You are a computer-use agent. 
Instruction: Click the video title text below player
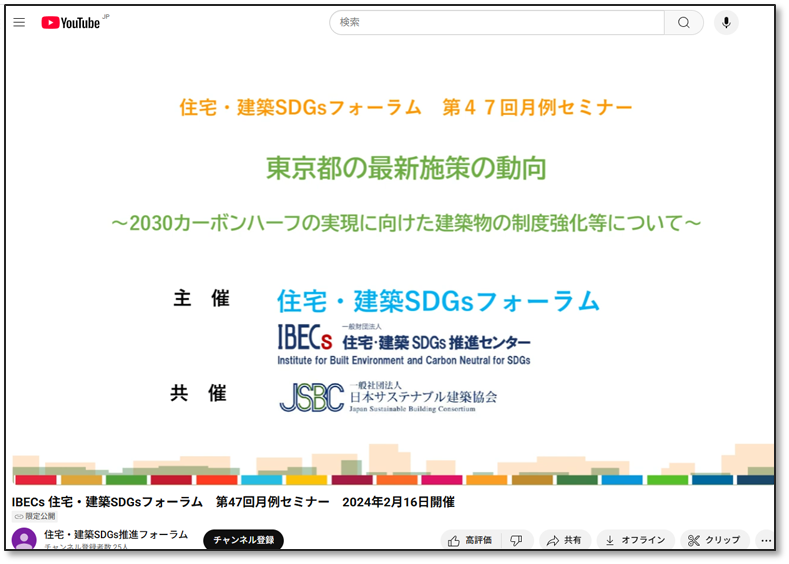pyautogui.click(x=233, y=501)
